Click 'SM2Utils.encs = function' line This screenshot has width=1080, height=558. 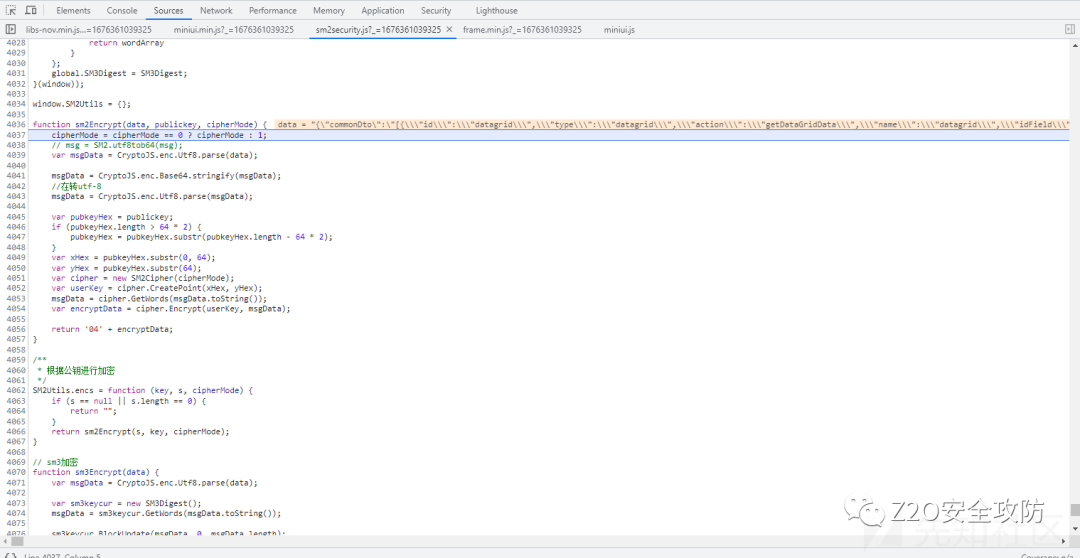click(143, 391)
